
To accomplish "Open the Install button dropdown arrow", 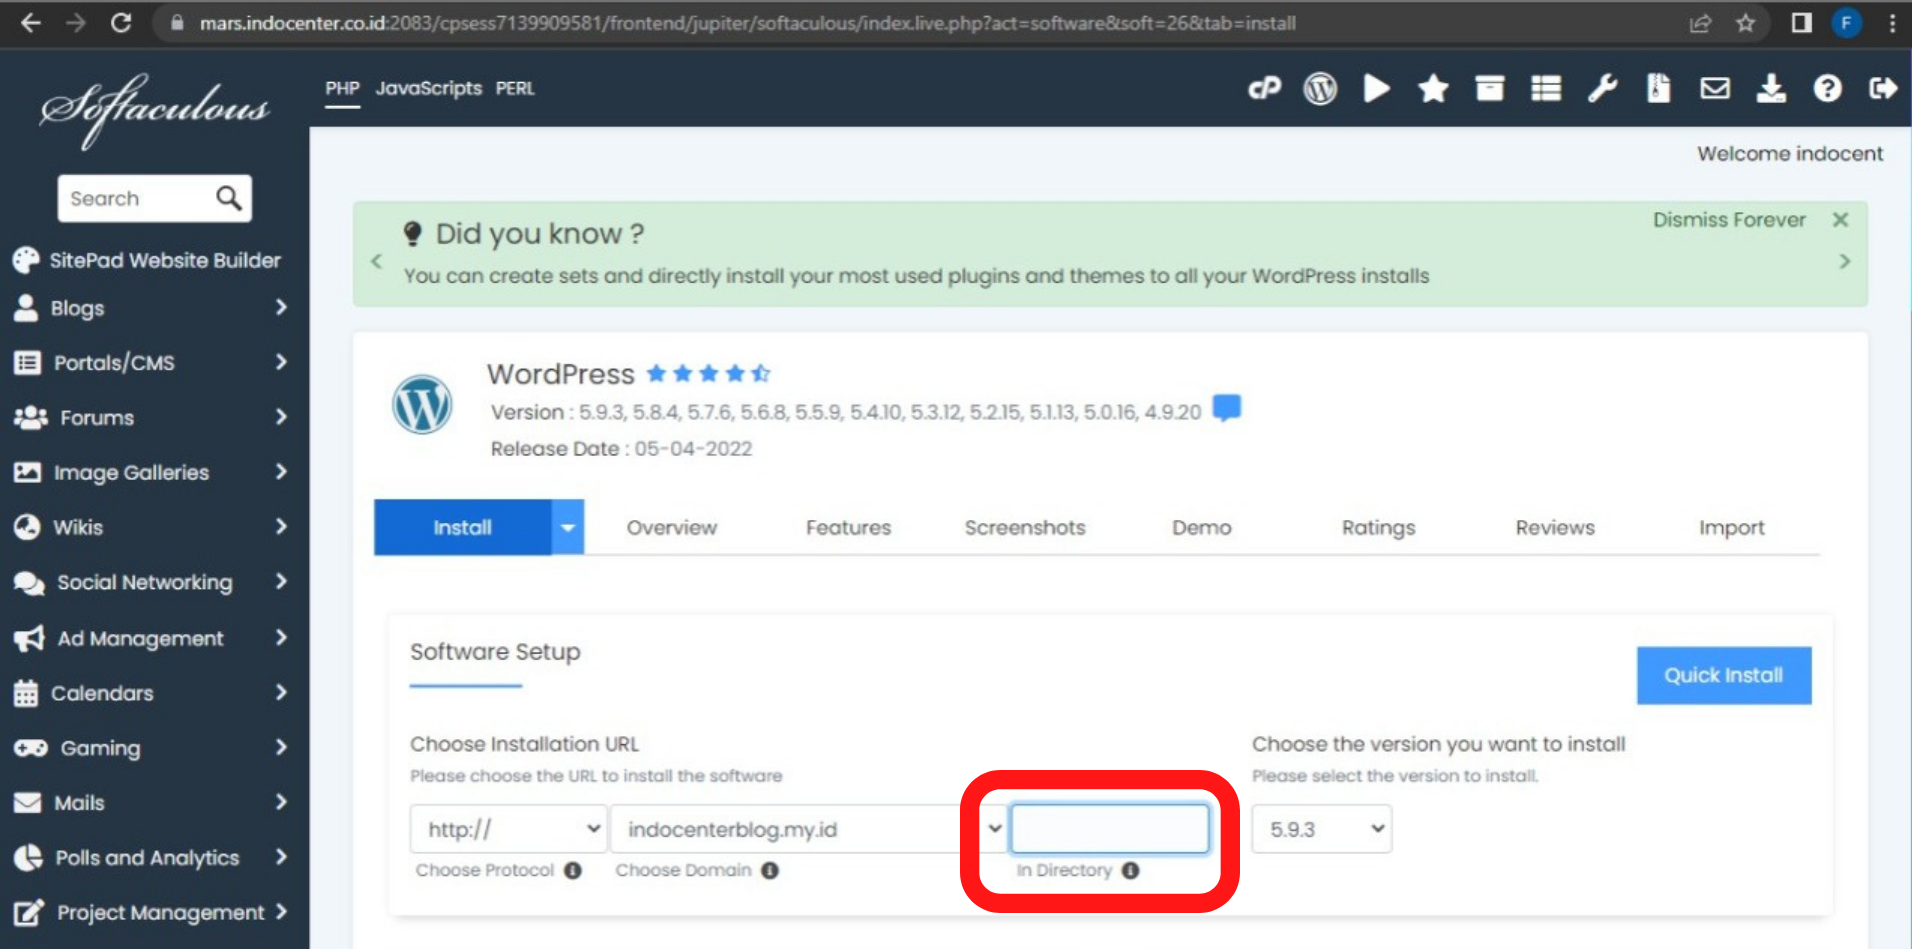I will (x=568, y=528).
